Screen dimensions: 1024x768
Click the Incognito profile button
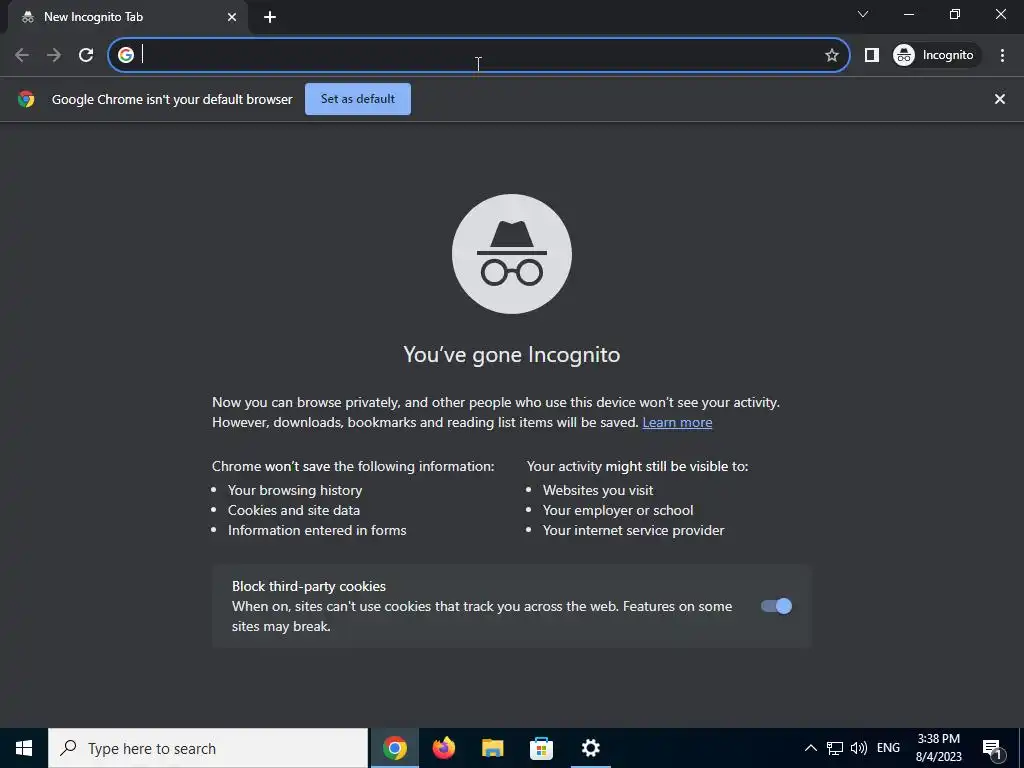click(935, 55)
